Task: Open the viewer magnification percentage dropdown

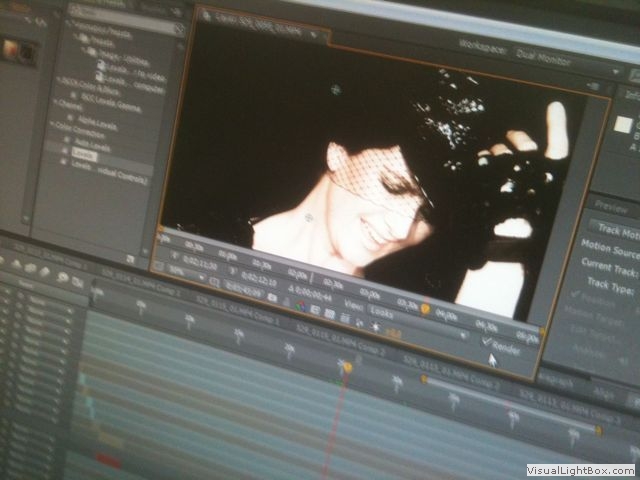Action: [x=178, y=268]
